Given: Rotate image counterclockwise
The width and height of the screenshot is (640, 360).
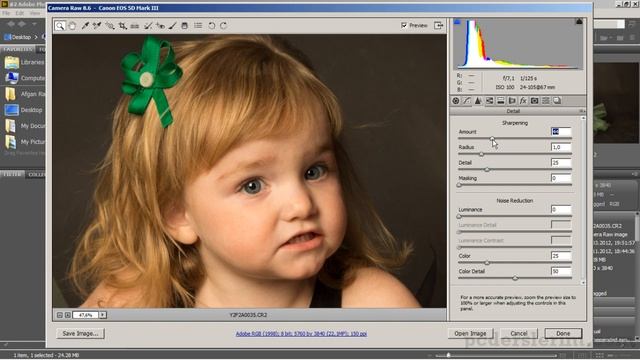Looking at the screenshot, I should tap(211, 26).
